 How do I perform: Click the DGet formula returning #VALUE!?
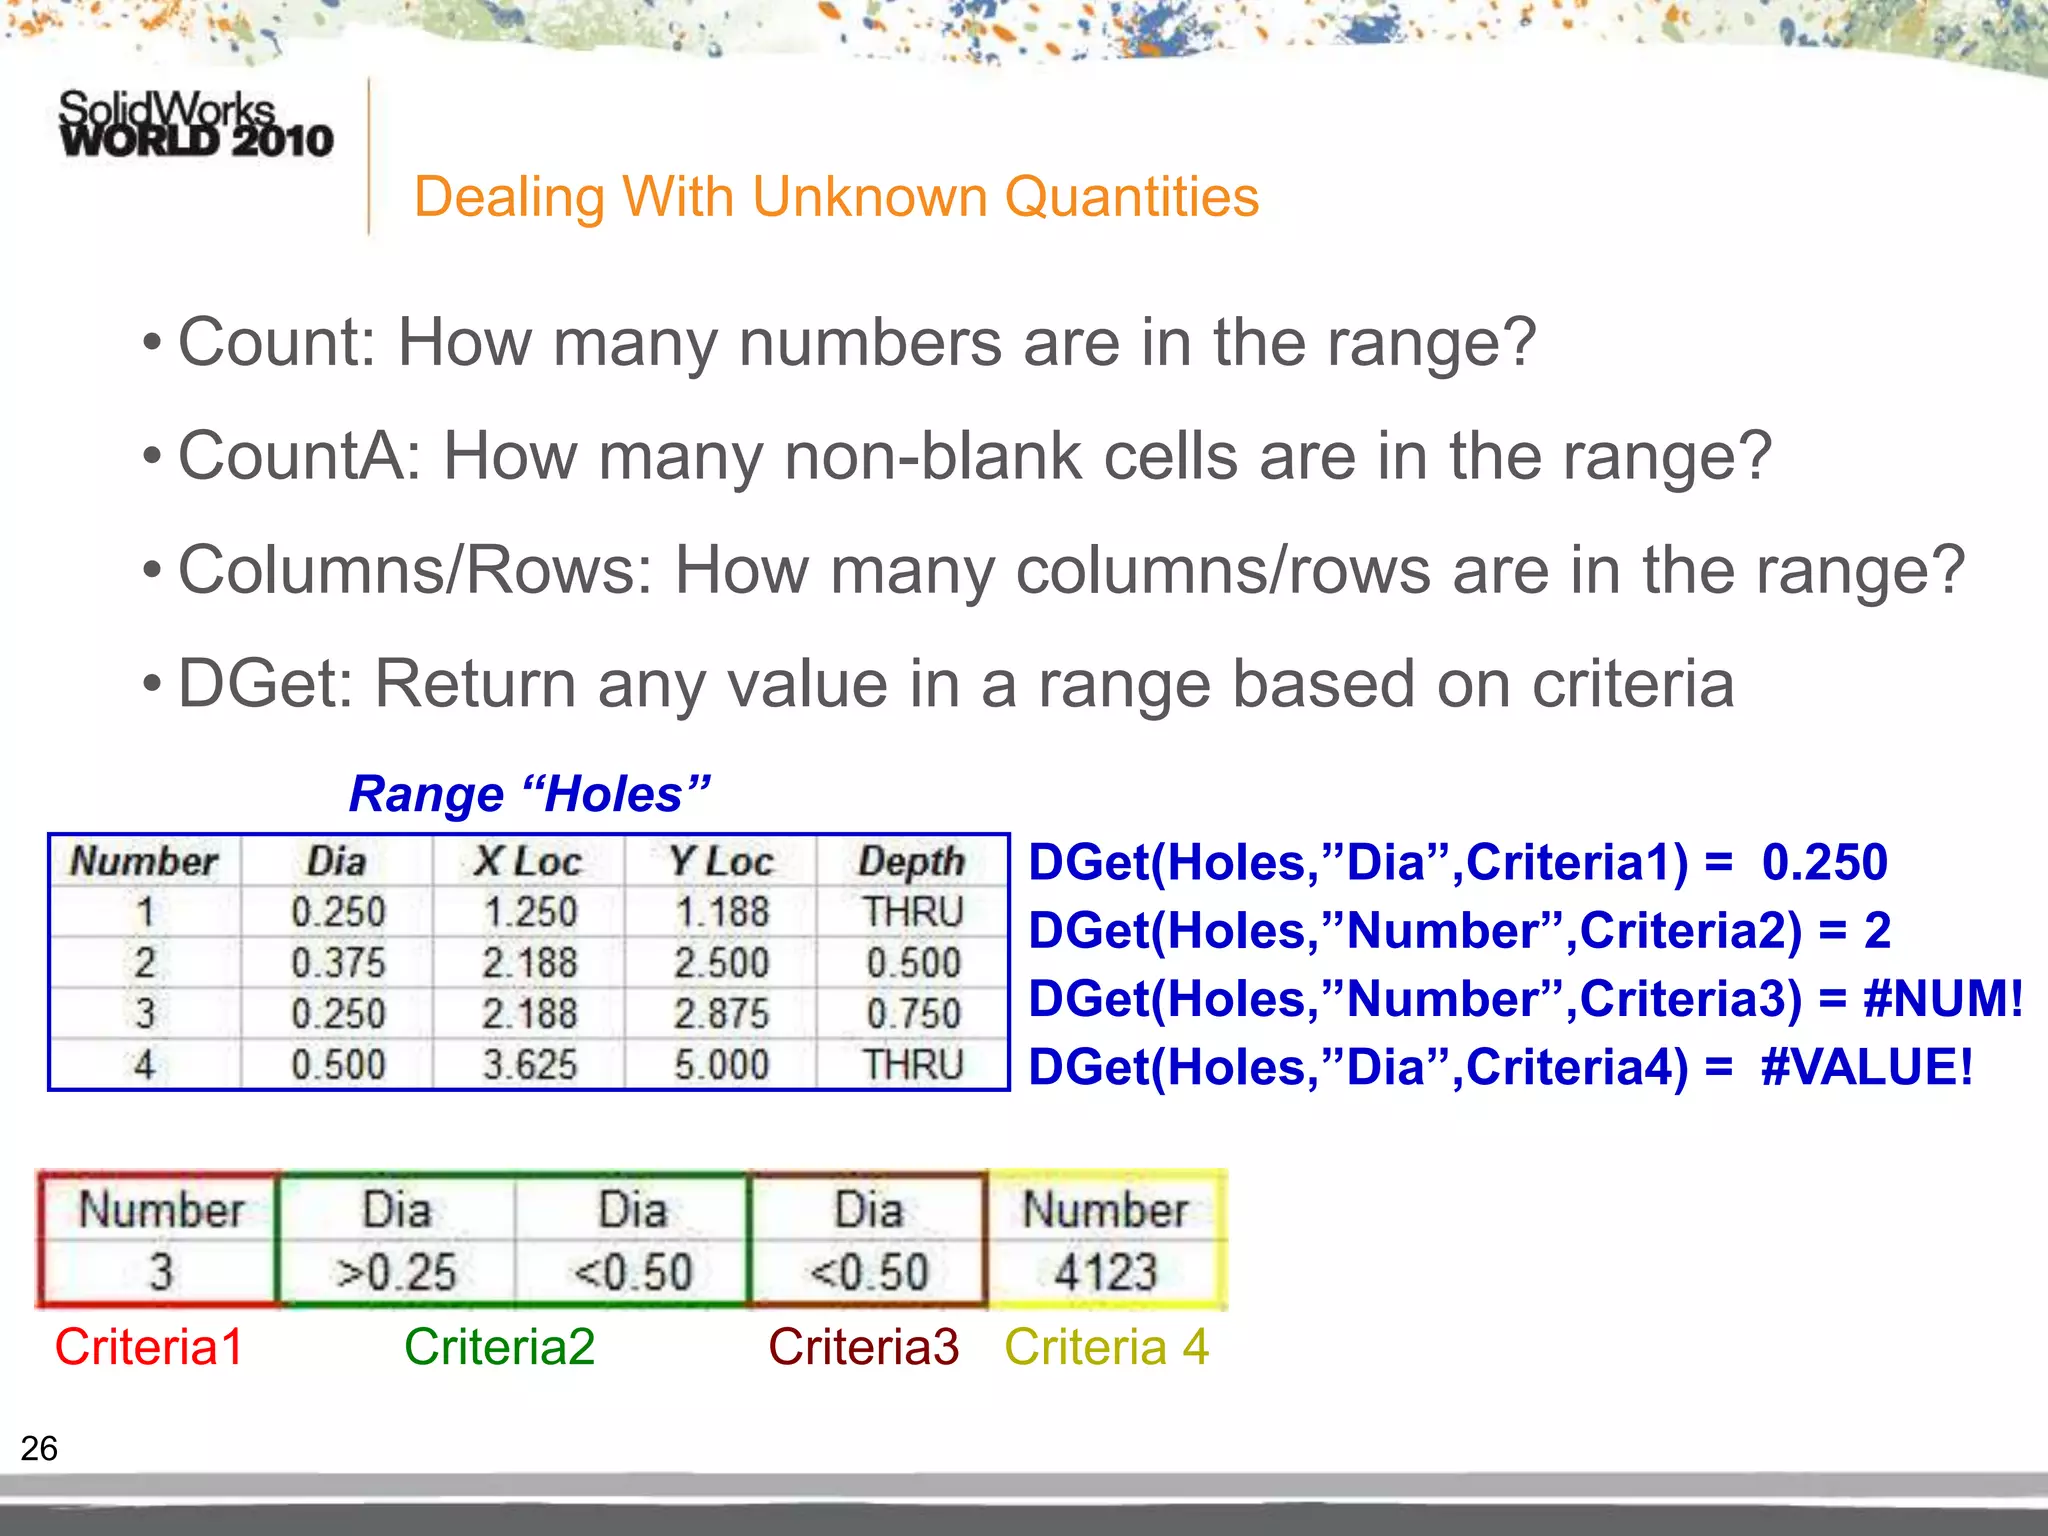click(x=1500, y=1066)
